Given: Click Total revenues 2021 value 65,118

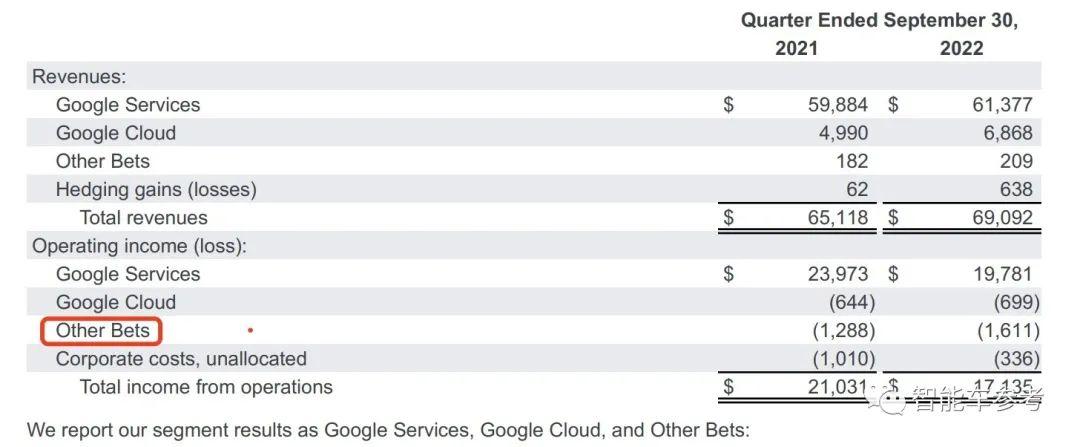Looking at the screenshot, I should tap(838, 218).
